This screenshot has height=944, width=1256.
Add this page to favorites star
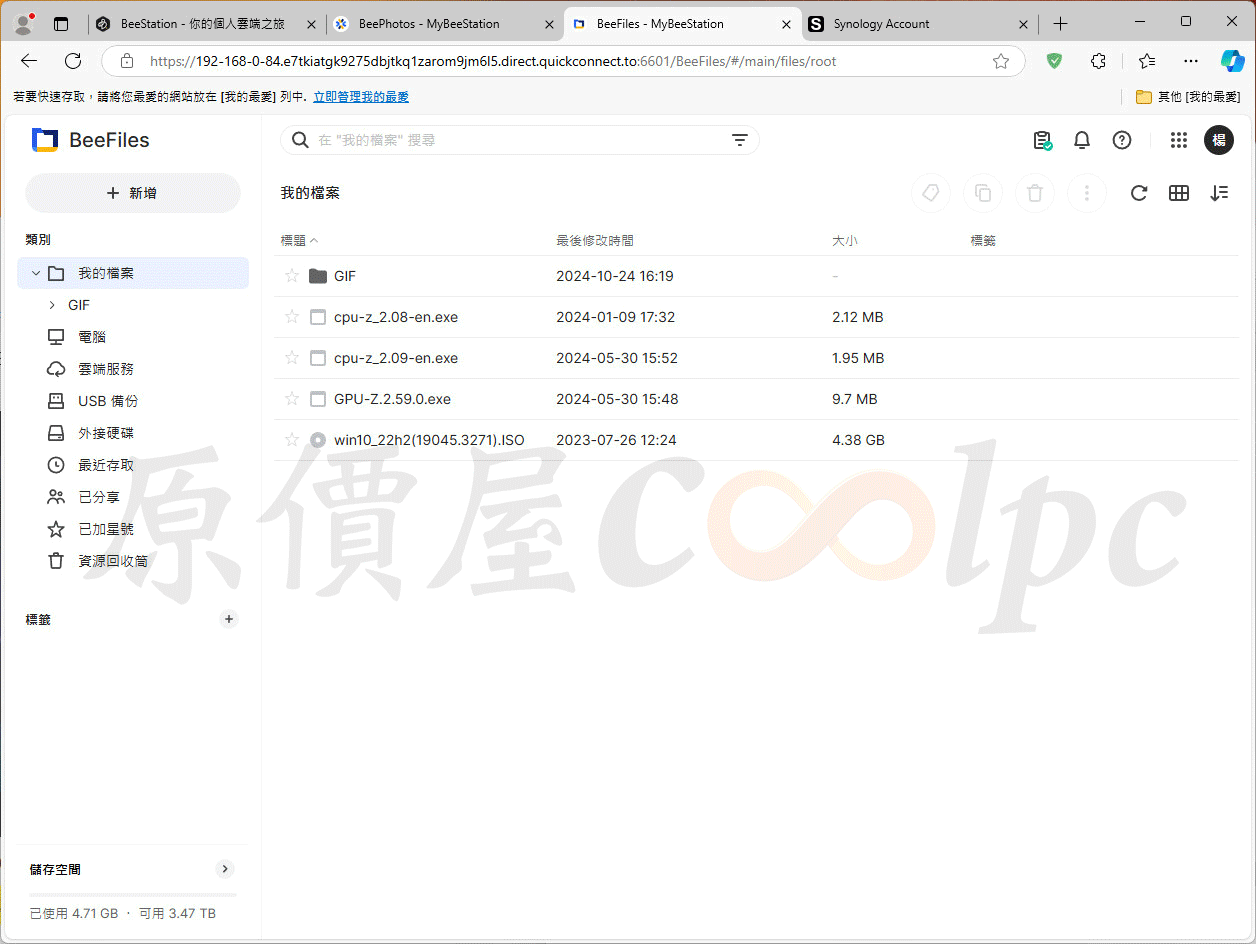(x=1001, y=61)
